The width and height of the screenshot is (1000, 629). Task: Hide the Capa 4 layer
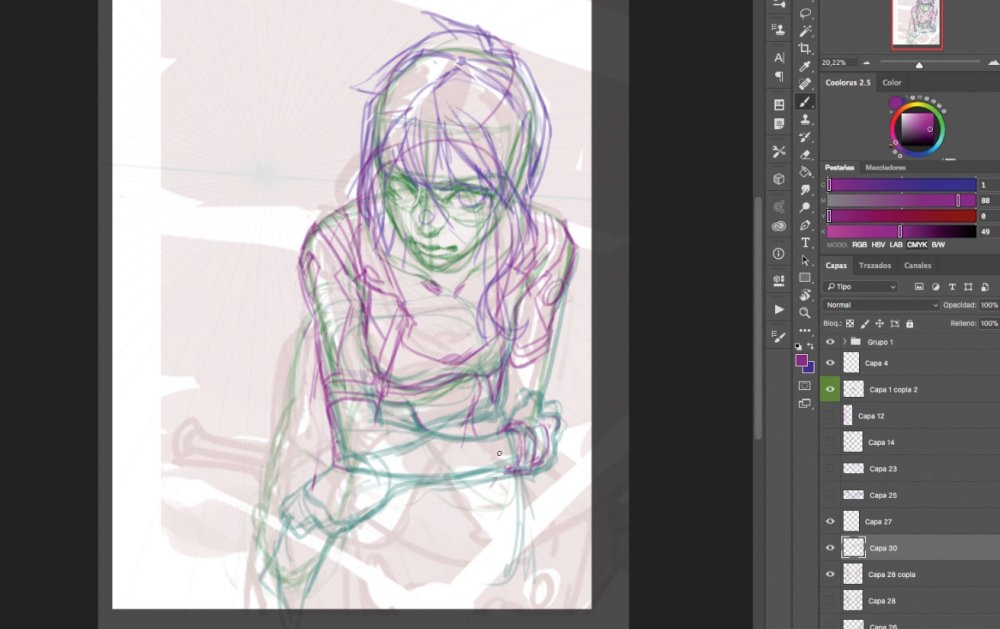[830, 363]
